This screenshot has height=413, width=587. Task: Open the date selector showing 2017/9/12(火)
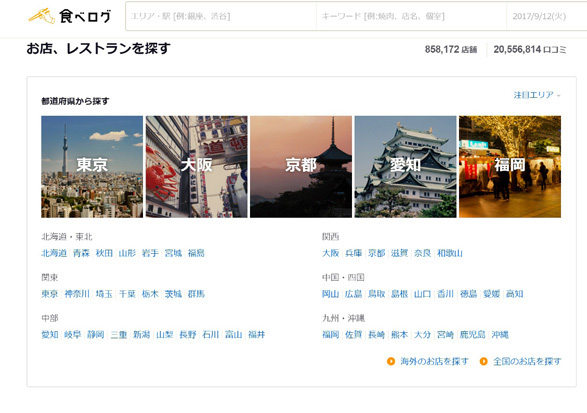click(546, 16)
